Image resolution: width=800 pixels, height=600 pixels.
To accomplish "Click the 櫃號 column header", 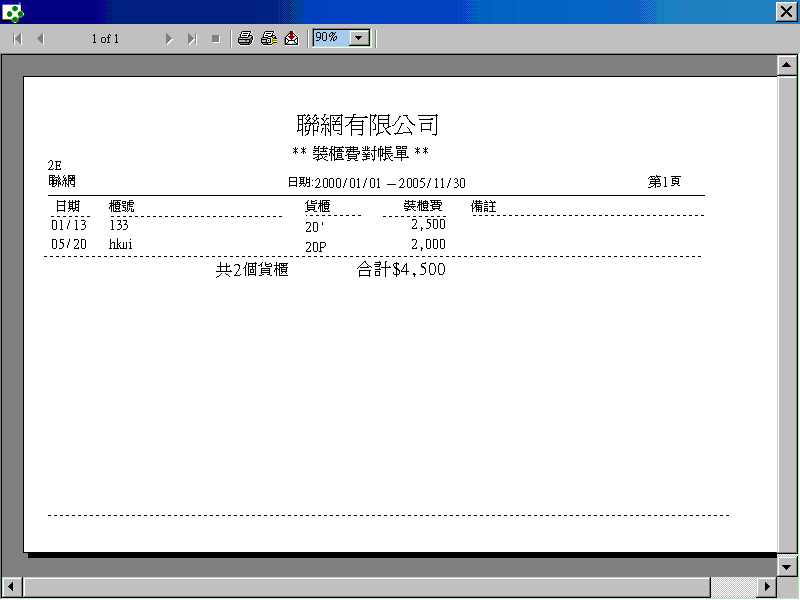I will pyautogui.click(x=121, y=206).
